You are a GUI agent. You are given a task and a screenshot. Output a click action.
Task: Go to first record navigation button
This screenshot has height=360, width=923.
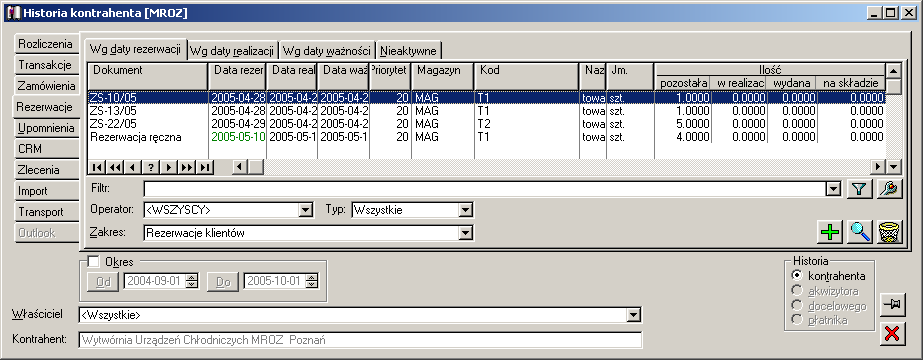pyautogui.click(x=97, y=167)
